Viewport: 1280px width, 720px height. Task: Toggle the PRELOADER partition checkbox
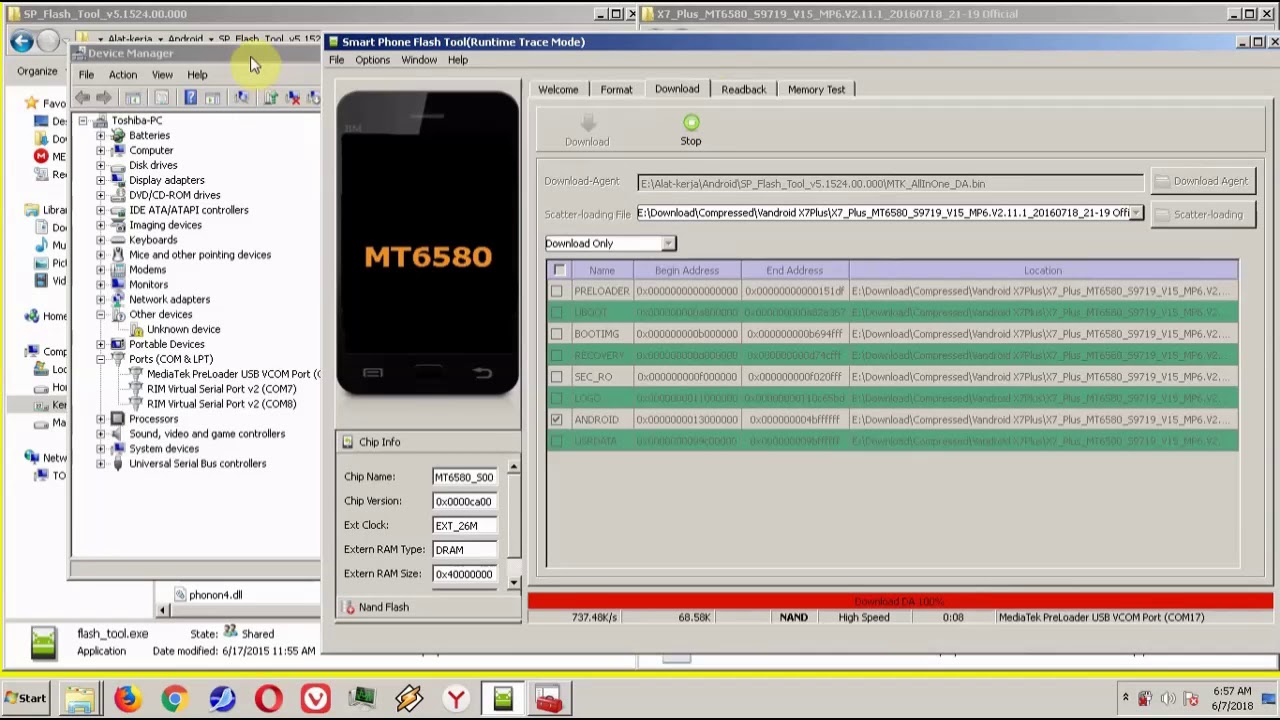click(x=556, y=291)
